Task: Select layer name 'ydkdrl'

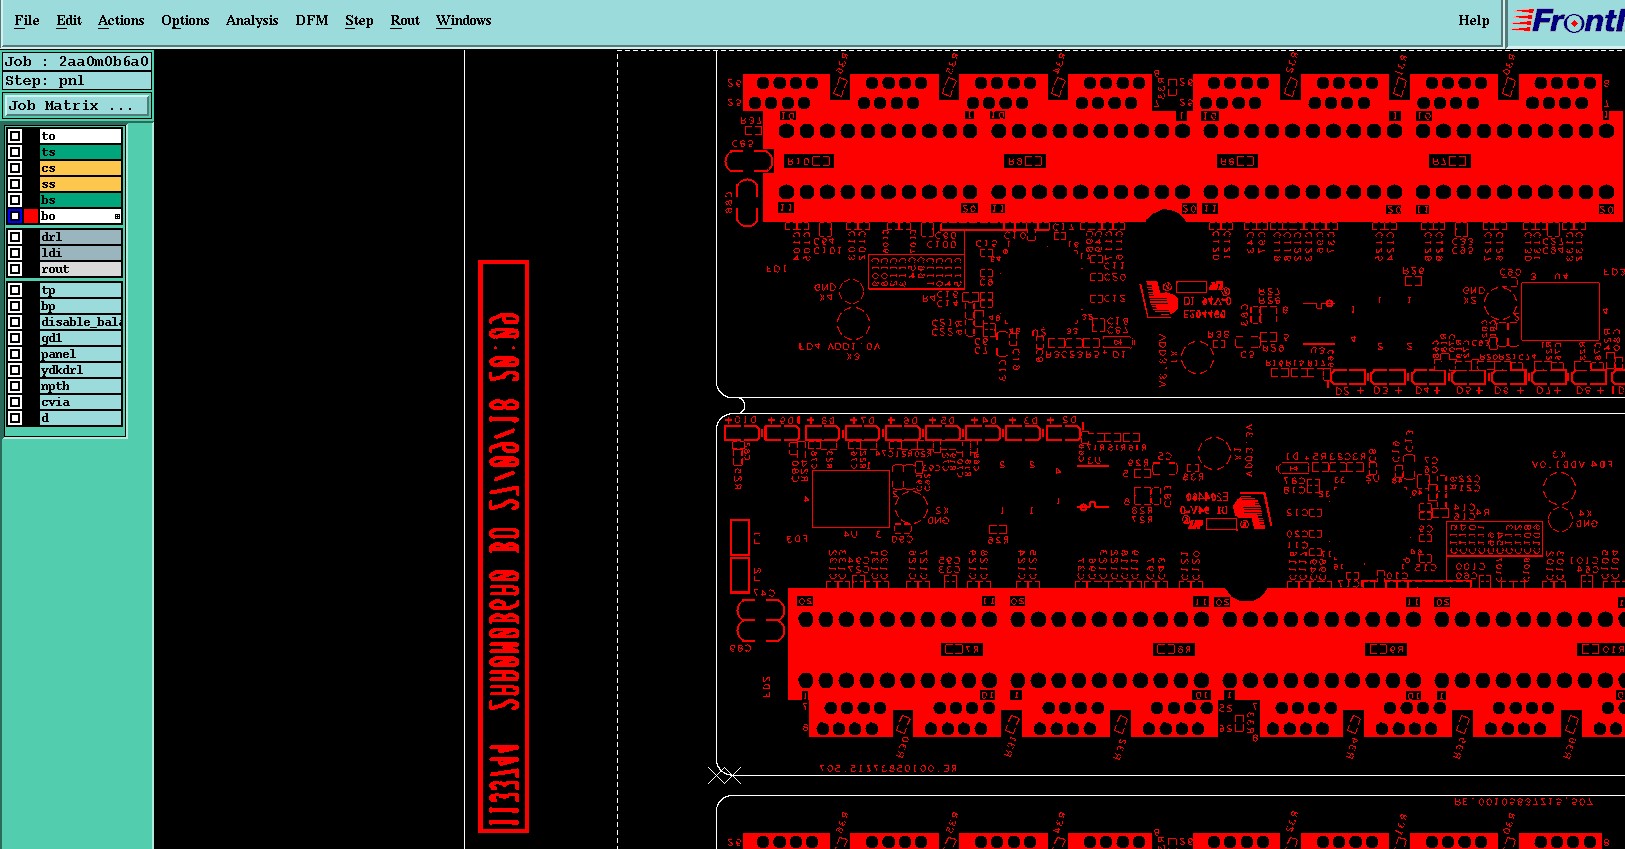Action: (80, 370)
